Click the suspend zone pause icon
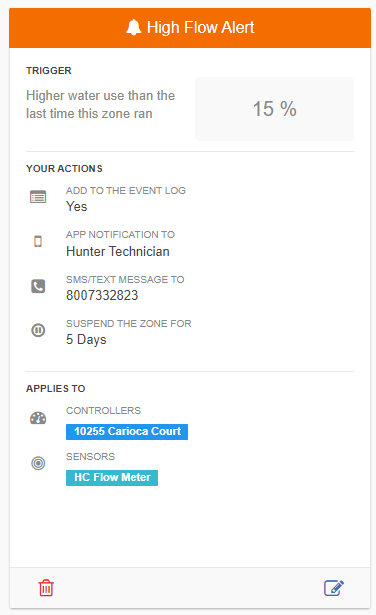Screen dimensions: 376x615 pos(38,330)
